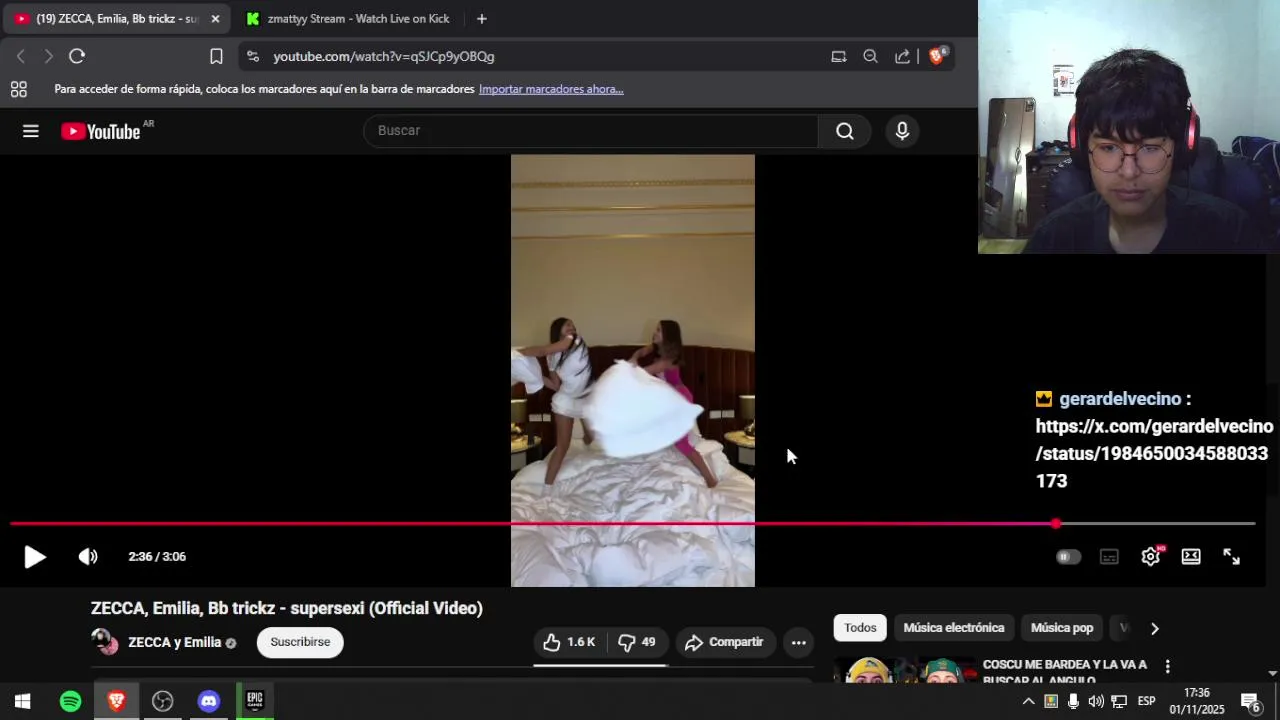Mute the video using the speaker icon
Viewport: 1280px width, 720px height.
(x=88, y=557)
